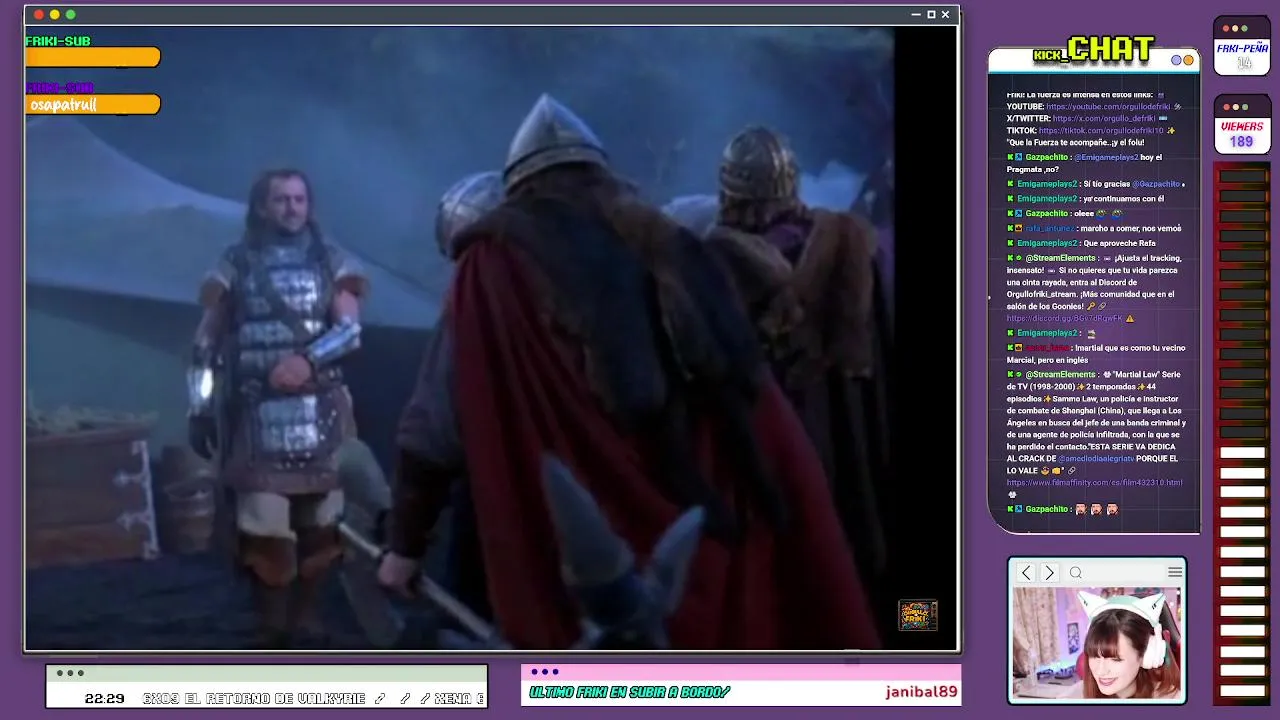Open the YouTube orgullodefriki link

click(x=1108, y=107)
